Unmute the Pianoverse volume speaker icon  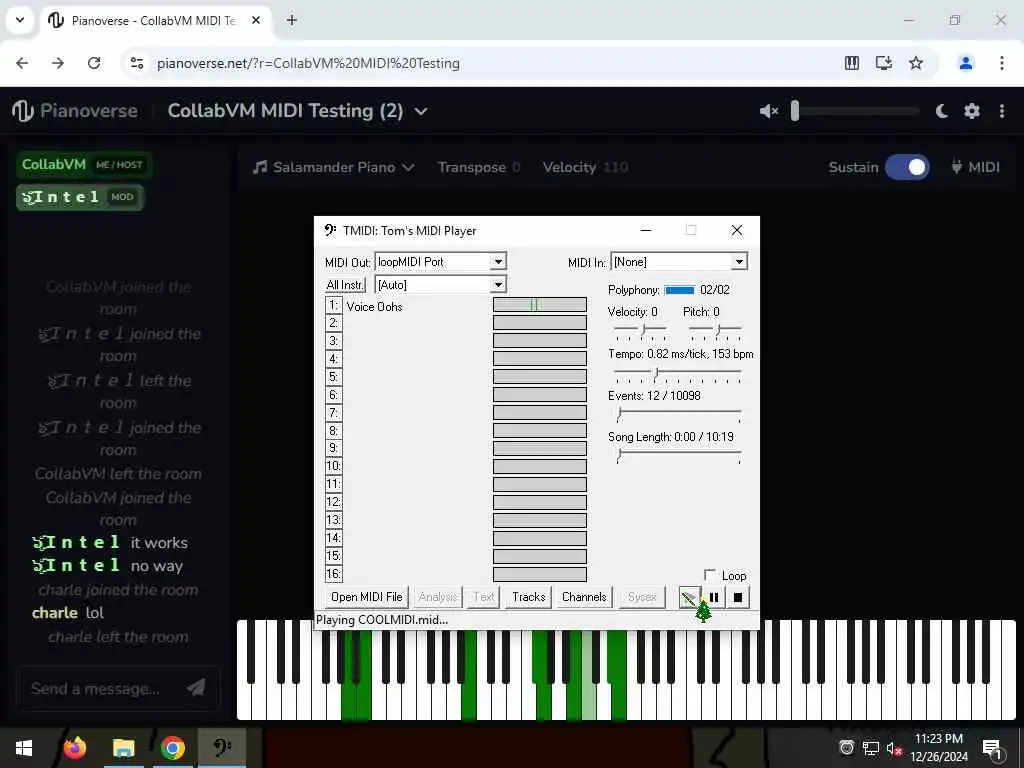coord(769,111)
